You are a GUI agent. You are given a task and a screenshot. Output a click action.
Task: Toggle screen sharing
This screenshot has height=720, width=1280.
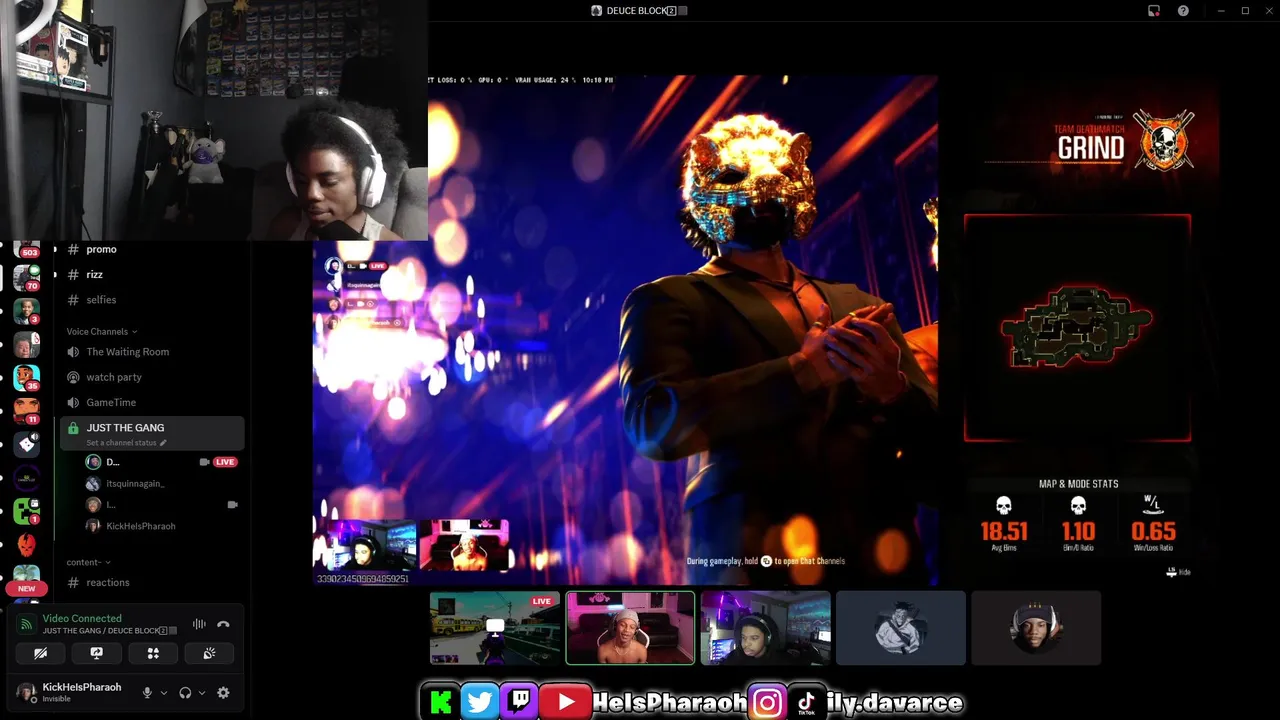tap(97, 653)
